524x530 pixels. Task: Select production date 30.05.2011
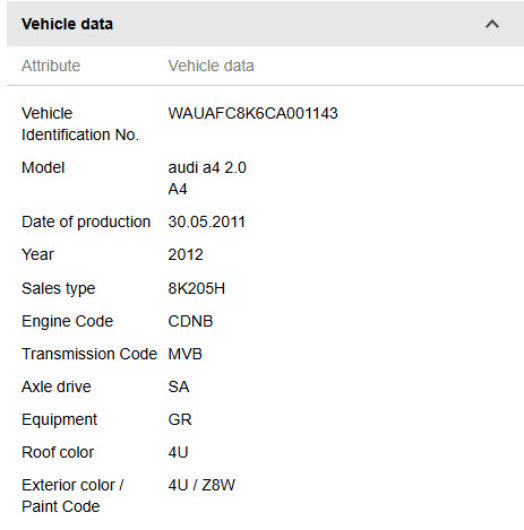click(x=207, y=222)
